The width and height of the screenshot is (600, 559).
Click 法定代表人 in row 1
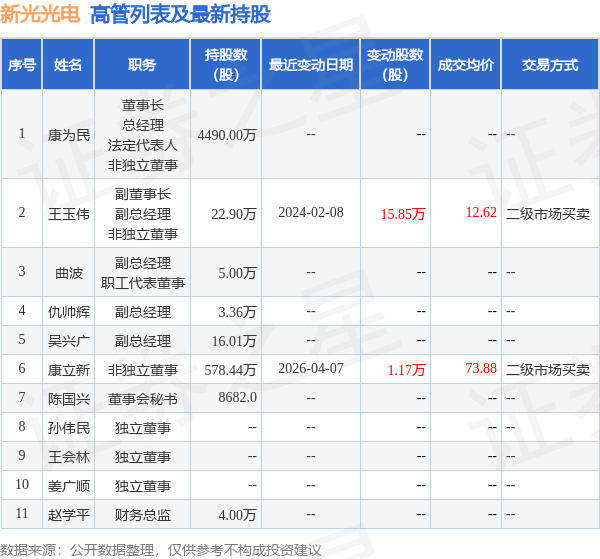pyautogui.click(x=143, y=145)
